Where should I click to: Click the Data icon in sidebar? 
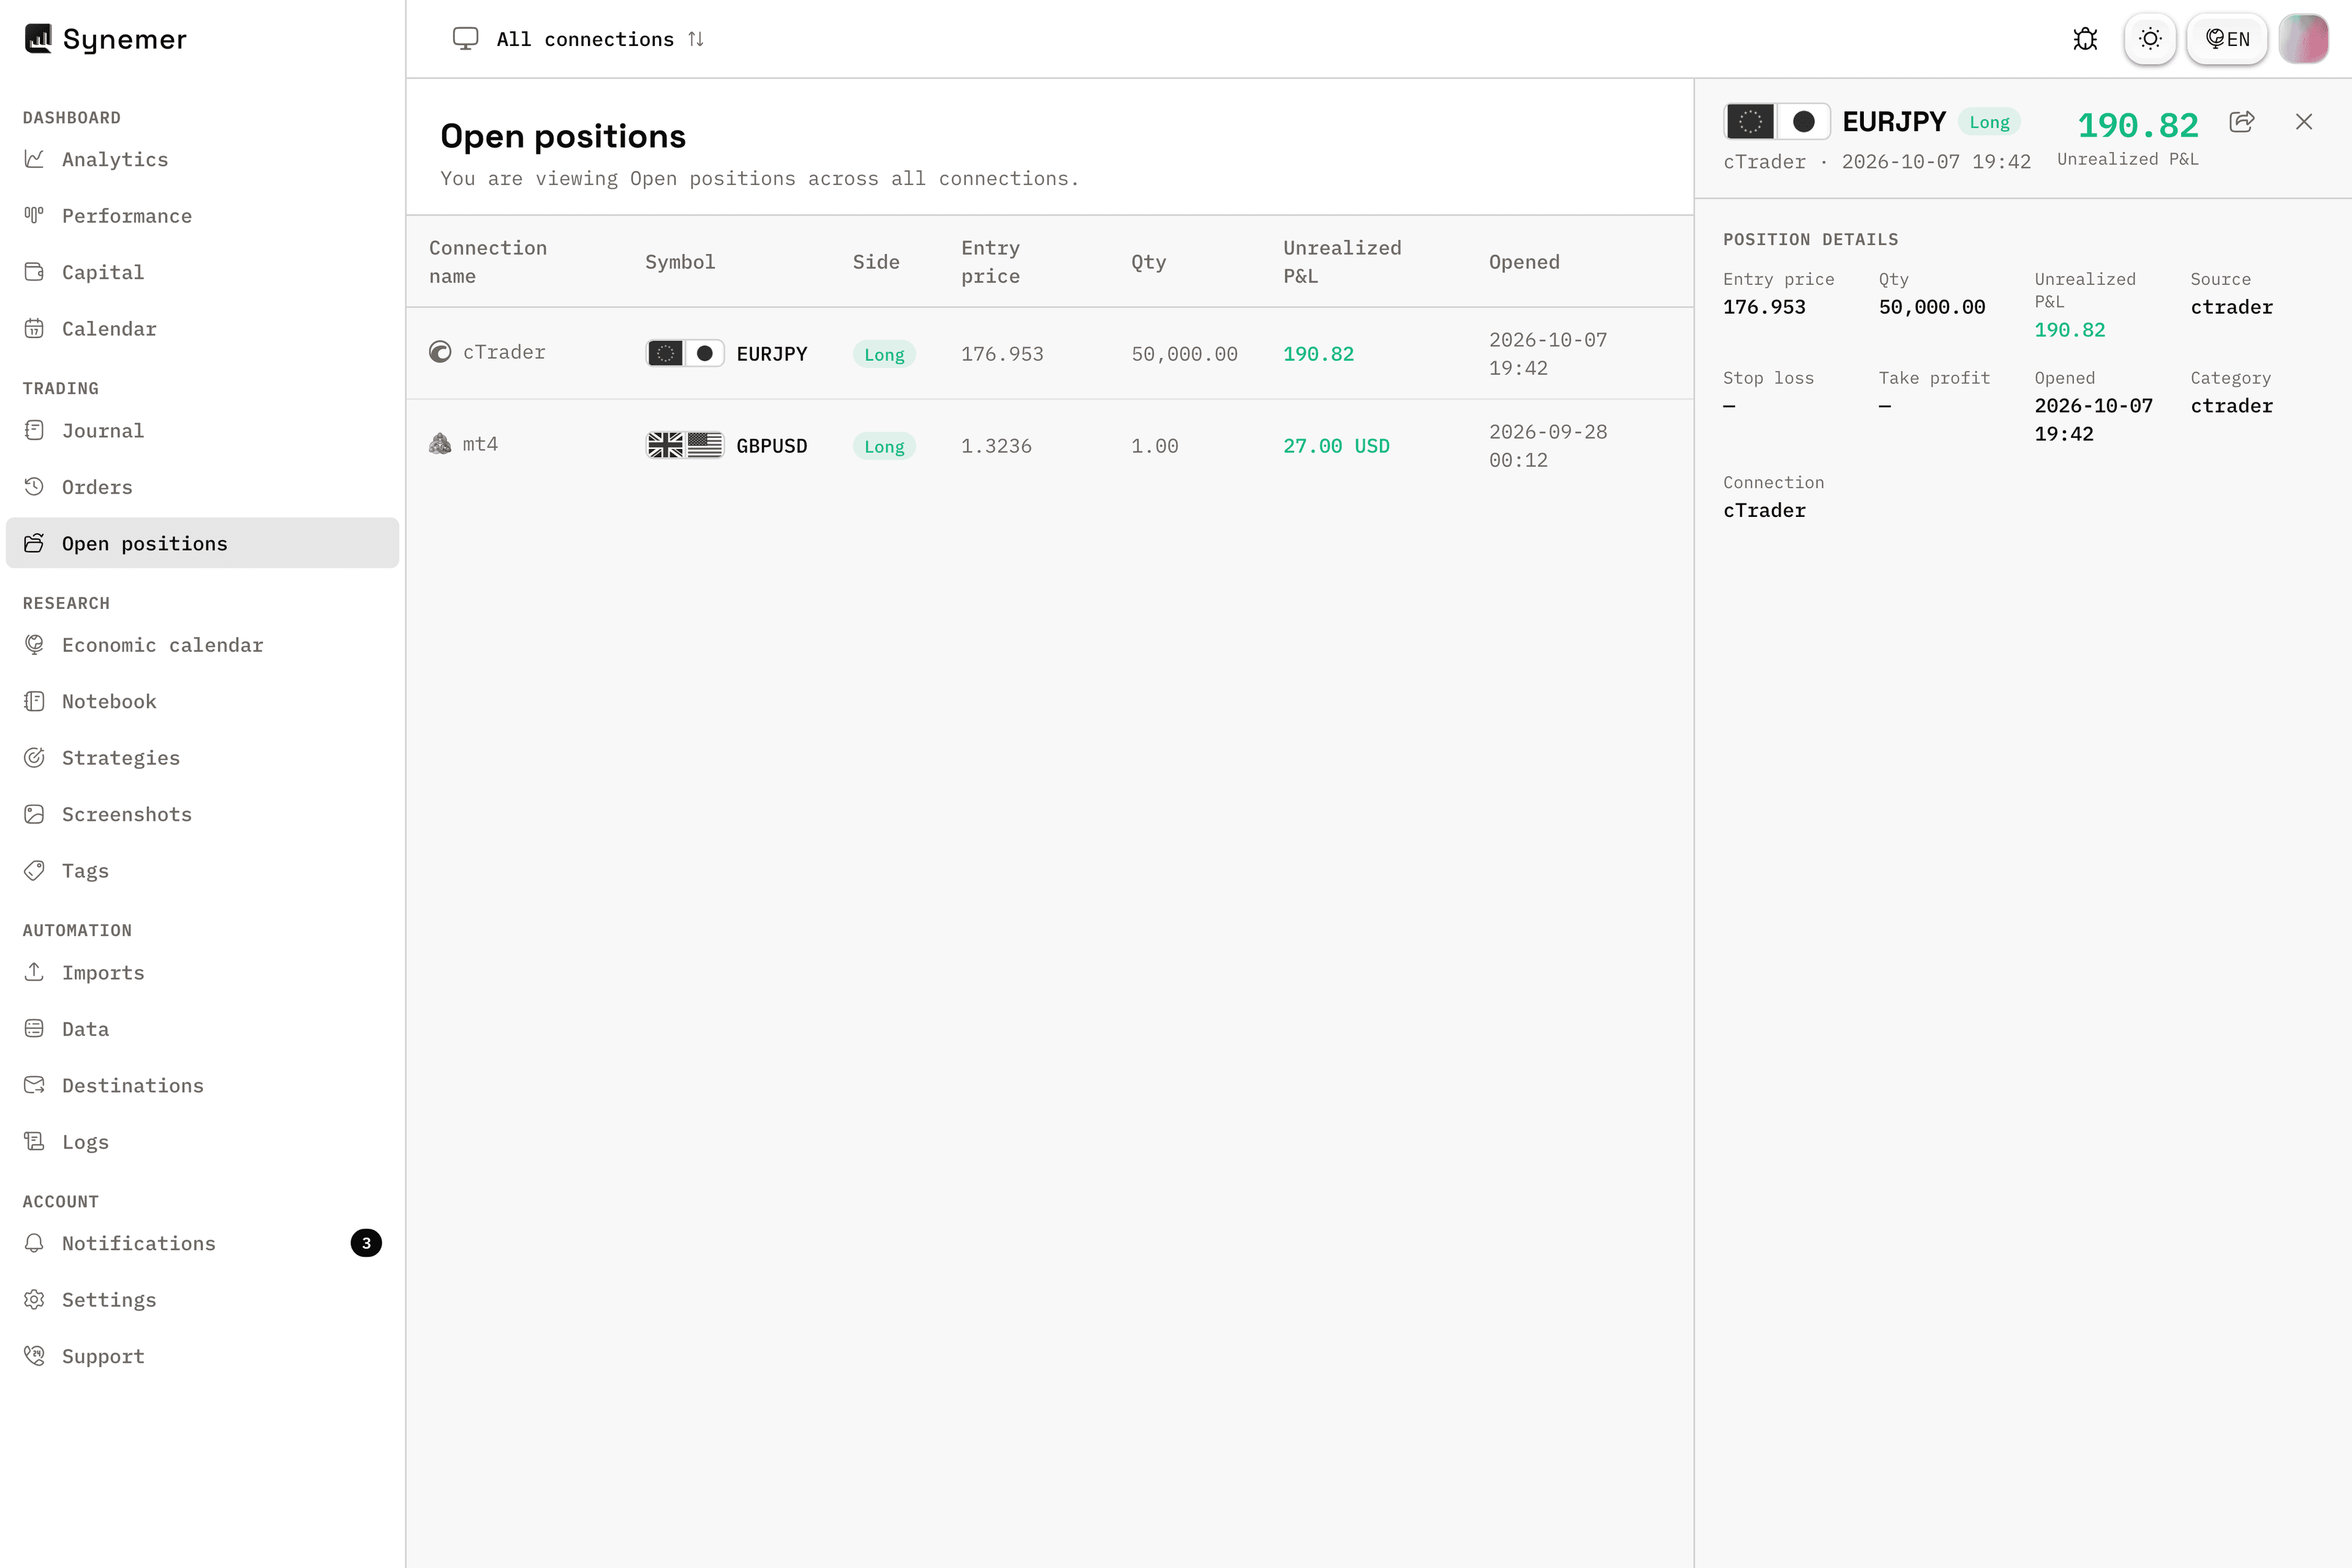34,1029
